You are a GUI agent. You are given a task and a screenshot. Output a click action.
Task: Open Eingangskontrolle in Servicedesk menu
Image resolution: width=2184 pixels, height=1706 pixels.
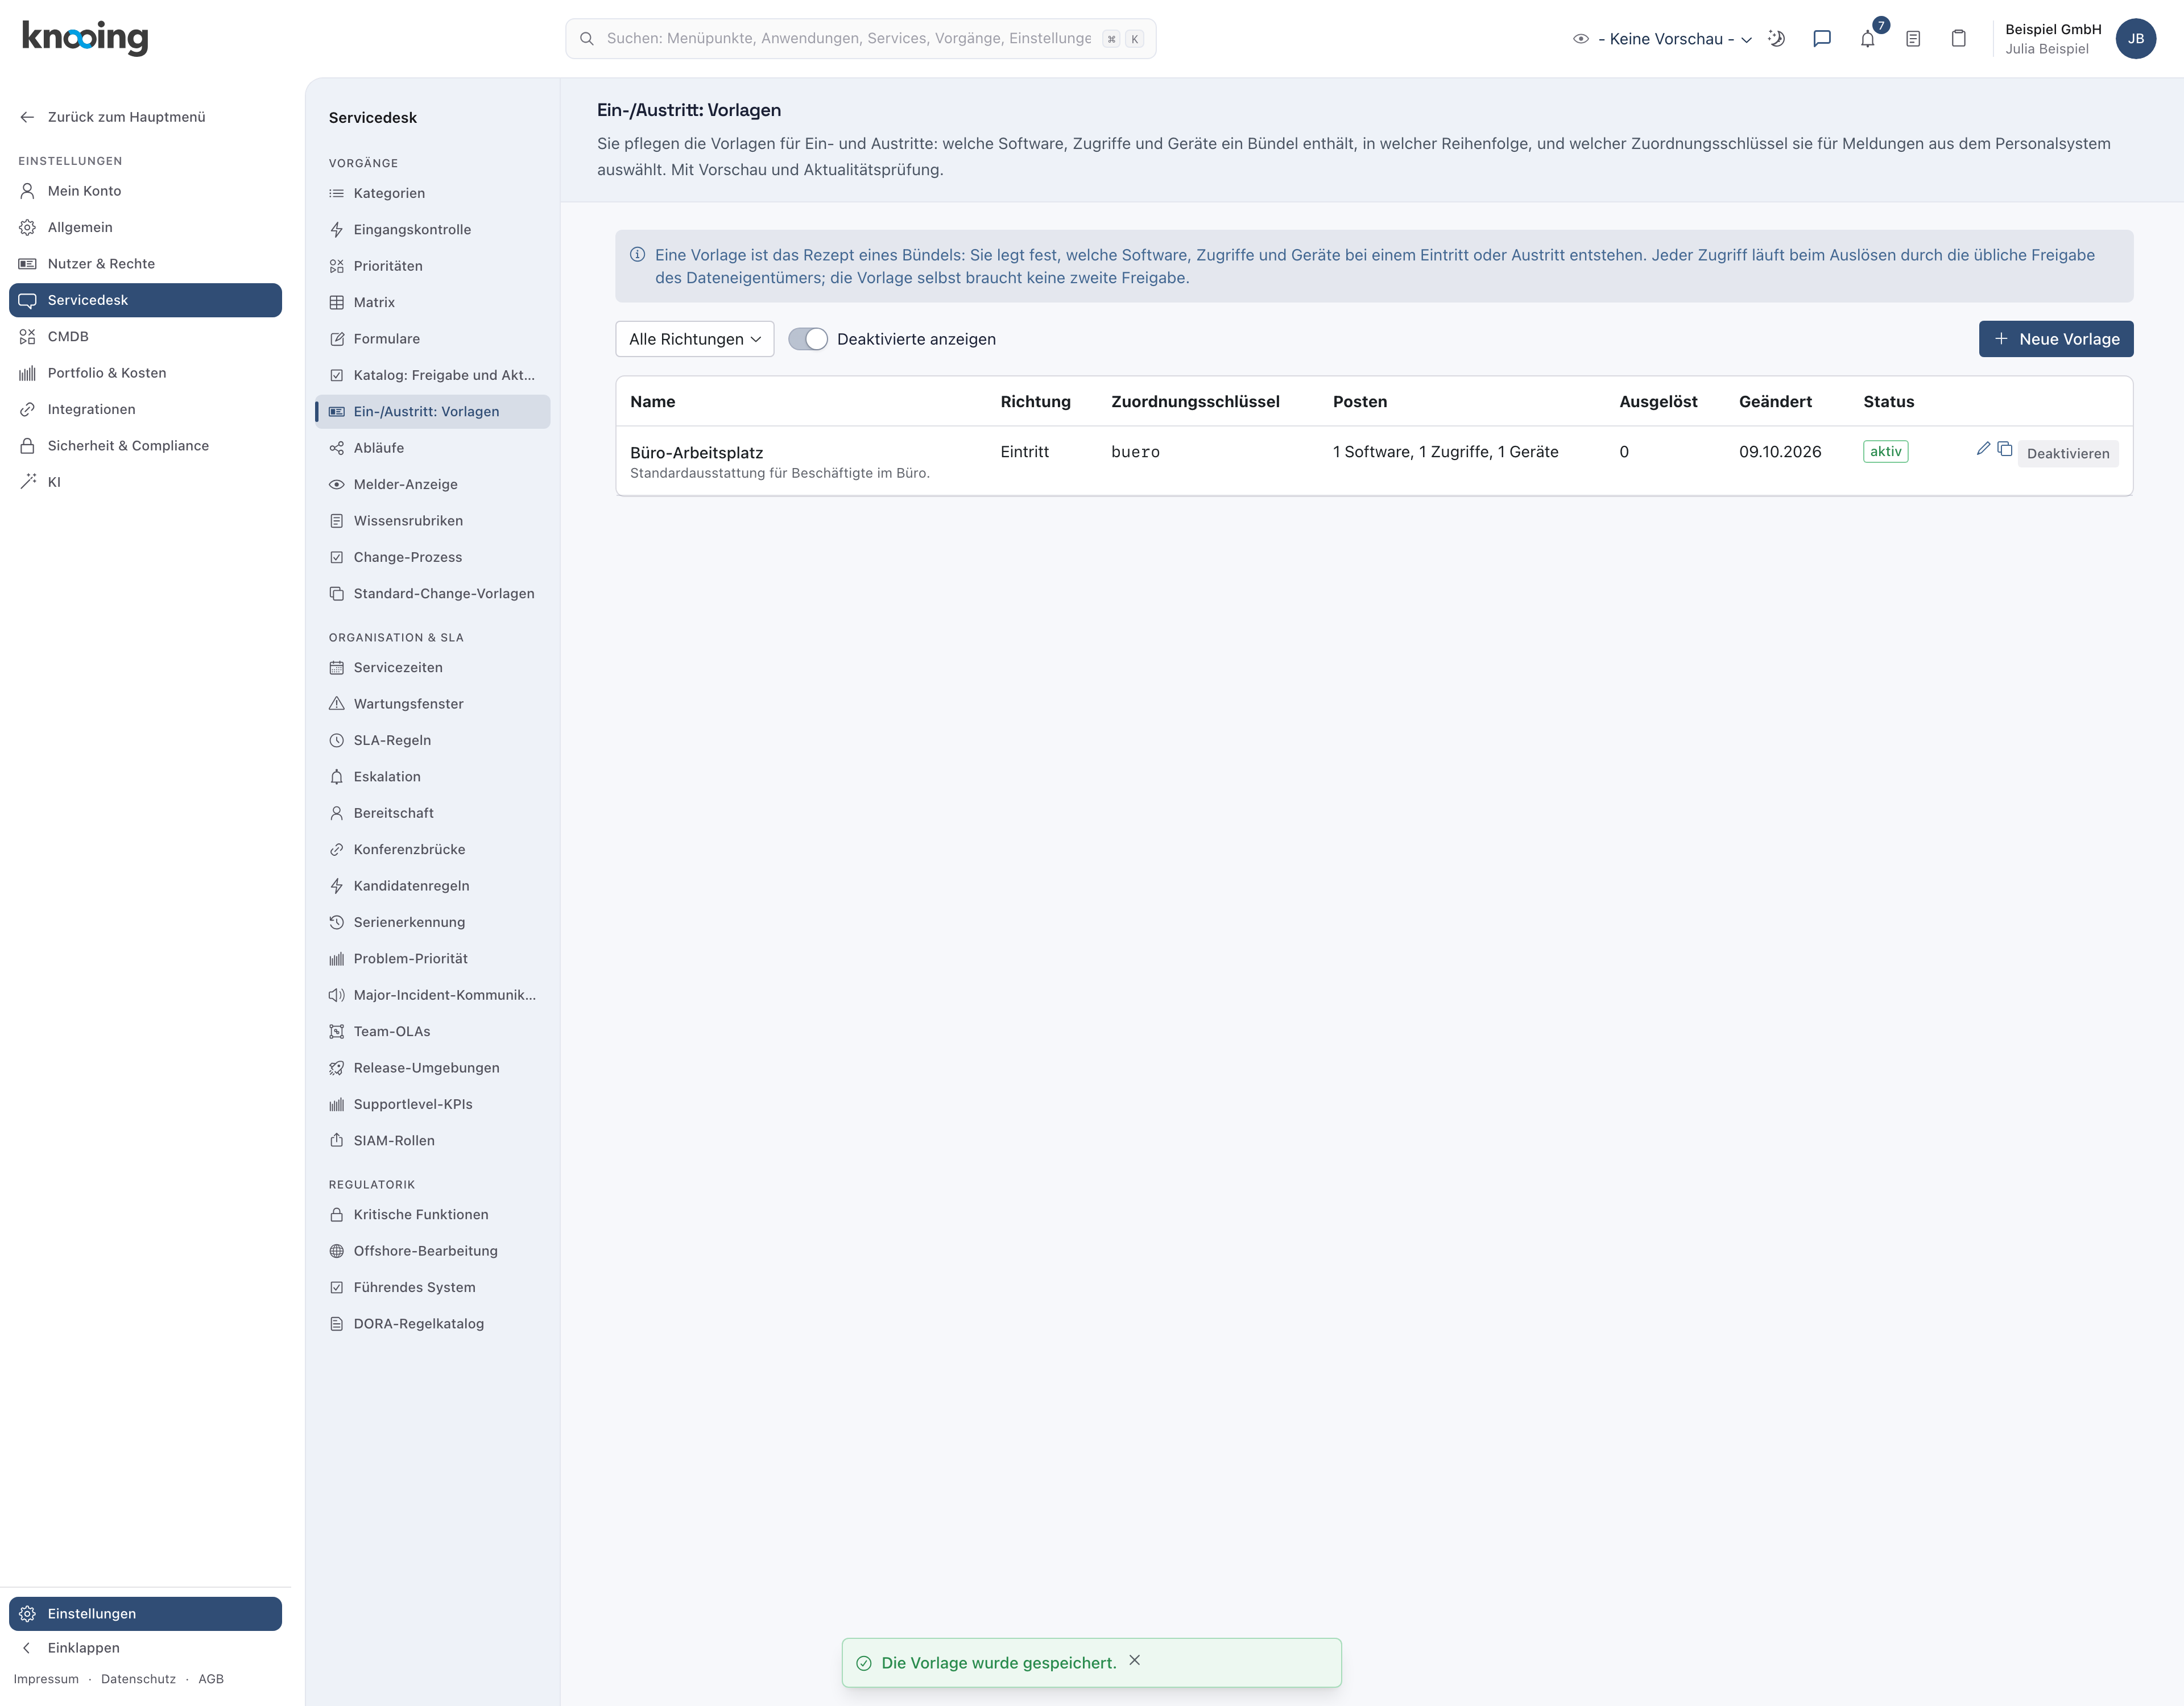(433, 230)
